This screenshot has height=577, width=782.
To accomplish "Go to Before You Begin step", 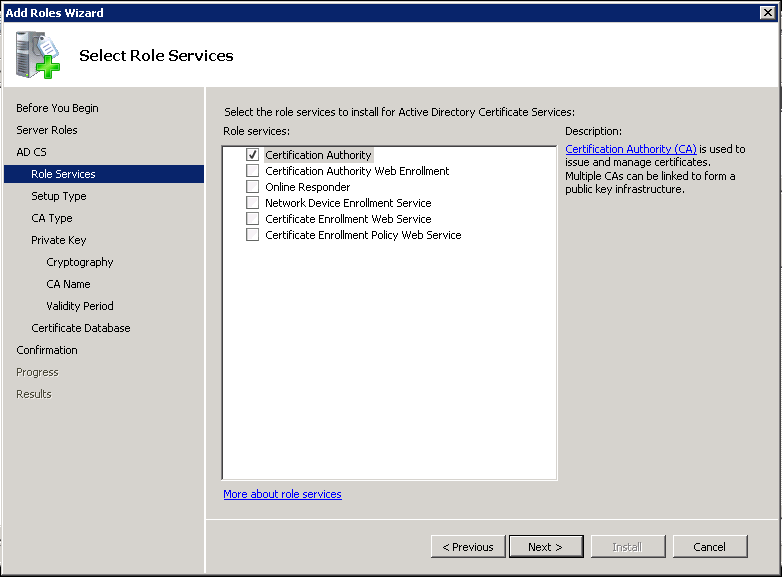I will pyautogui.click(x=57, y=108).
